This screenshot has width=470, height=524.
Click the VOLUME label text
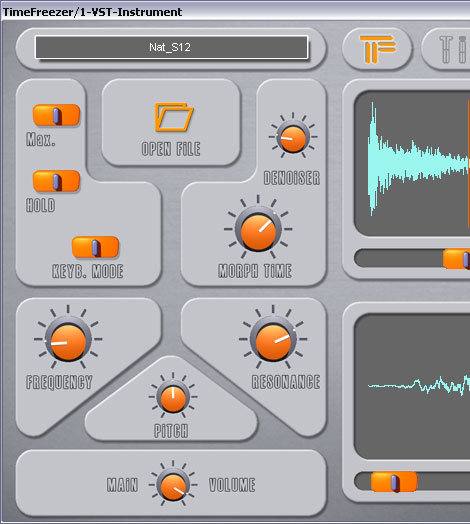click(x=232, y=485)
